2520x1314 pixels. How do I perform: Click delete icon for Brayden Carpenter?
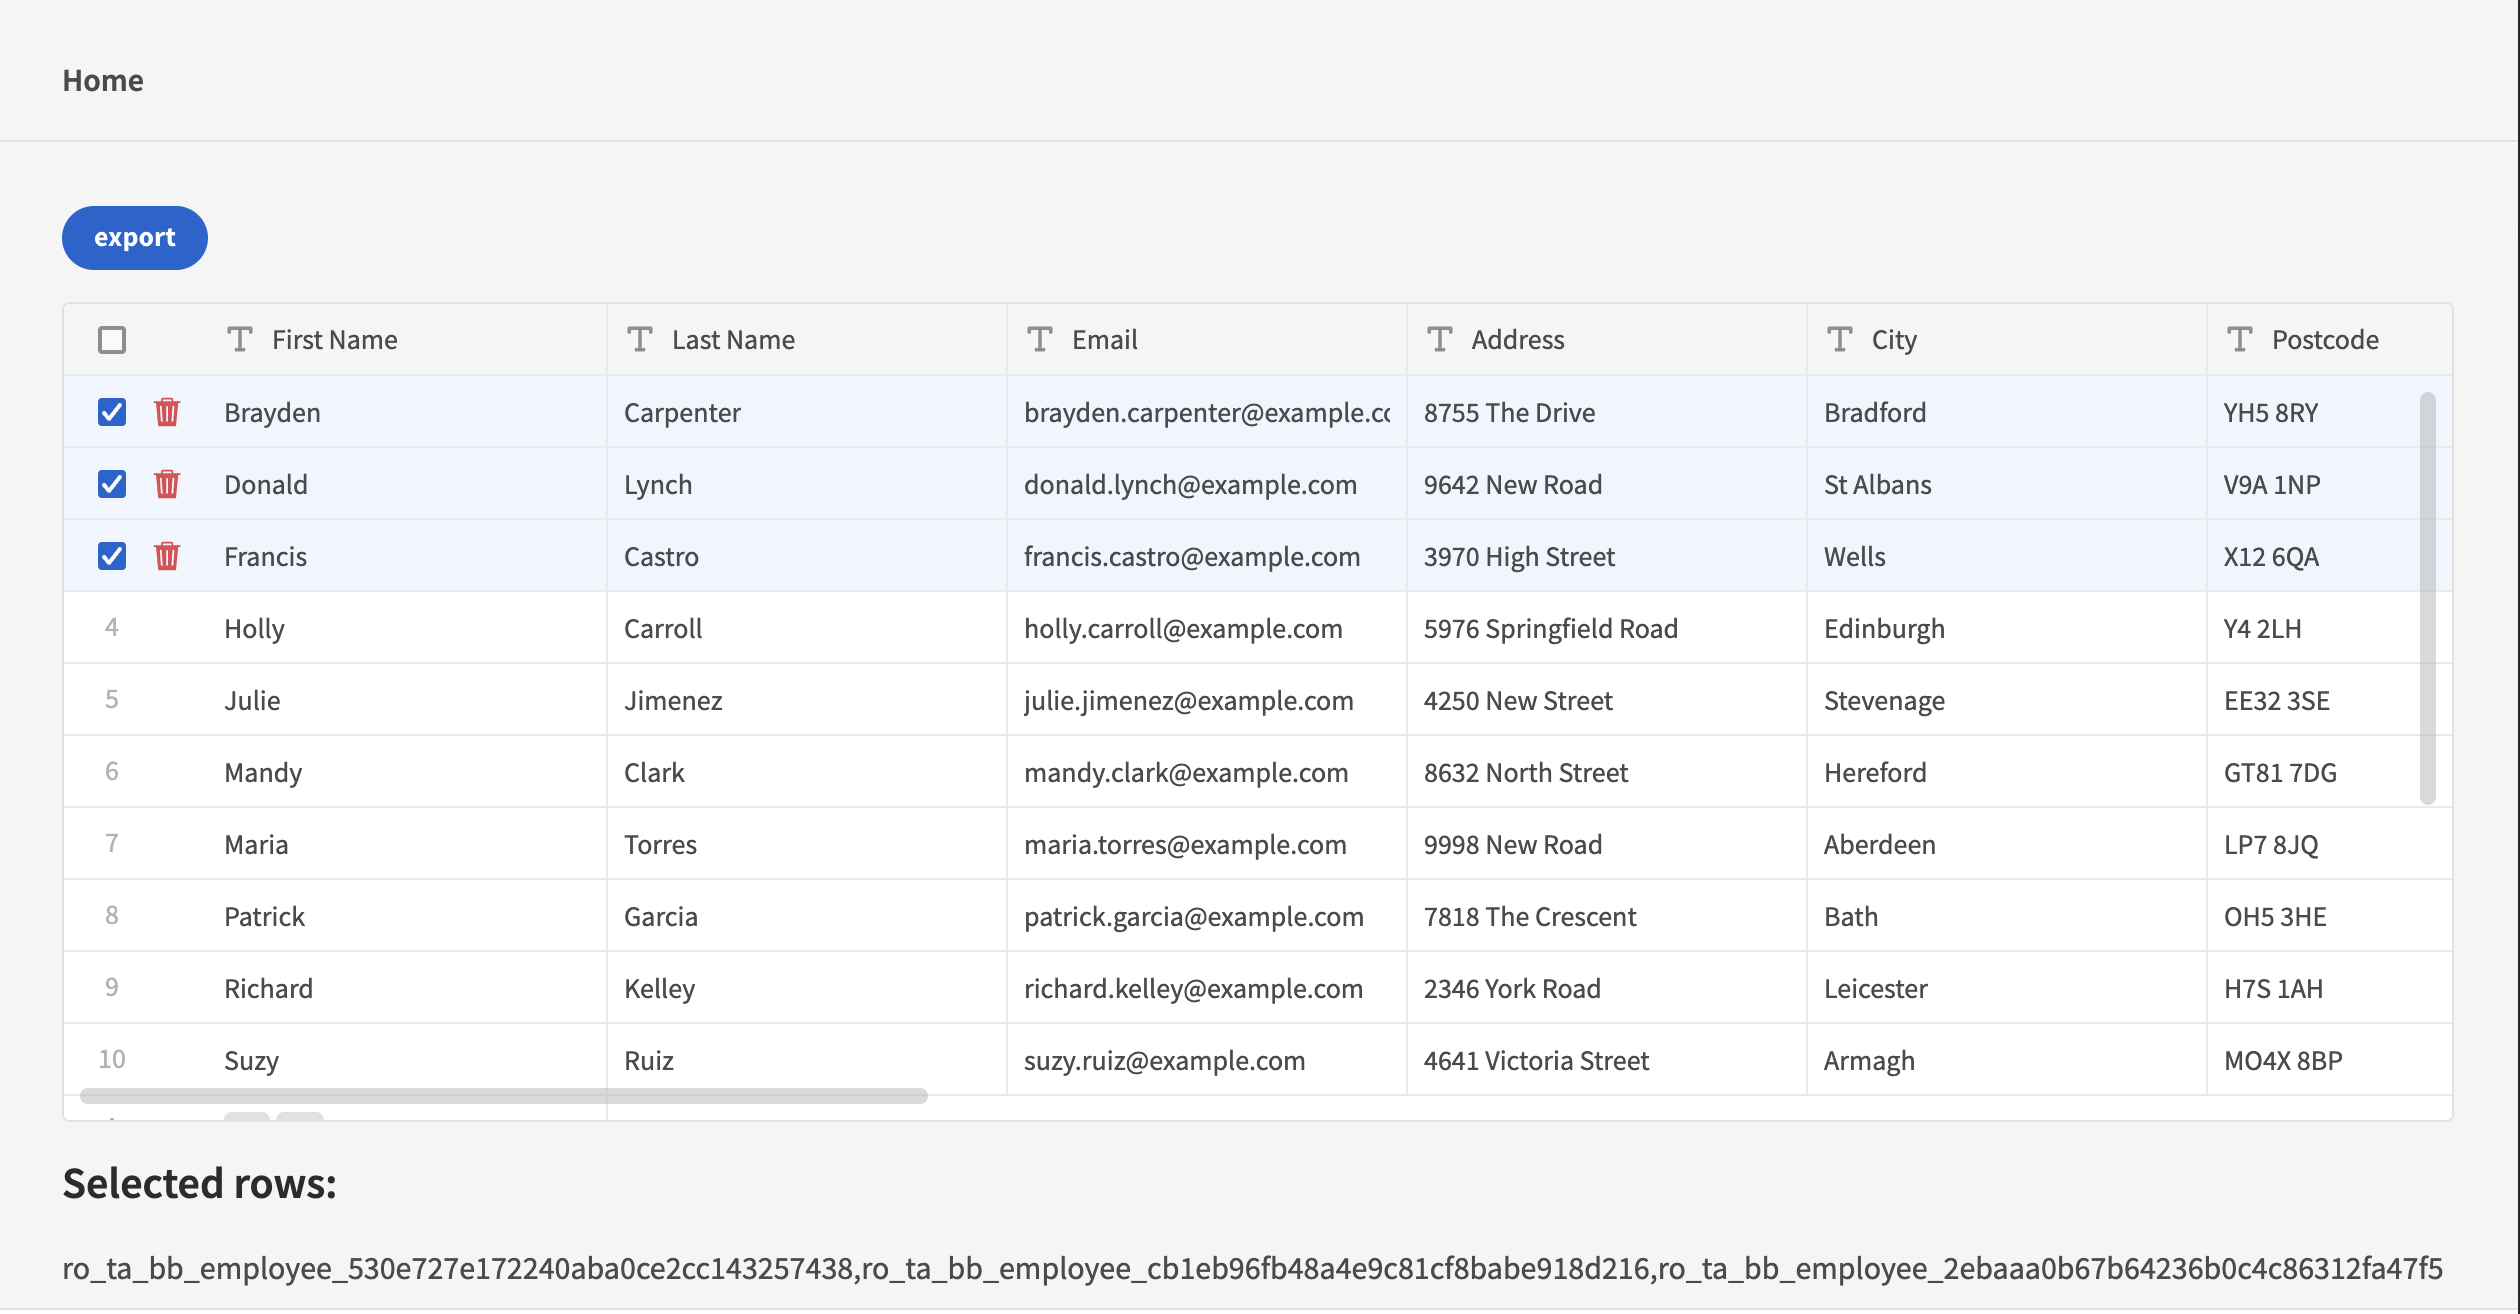[165, 412]
